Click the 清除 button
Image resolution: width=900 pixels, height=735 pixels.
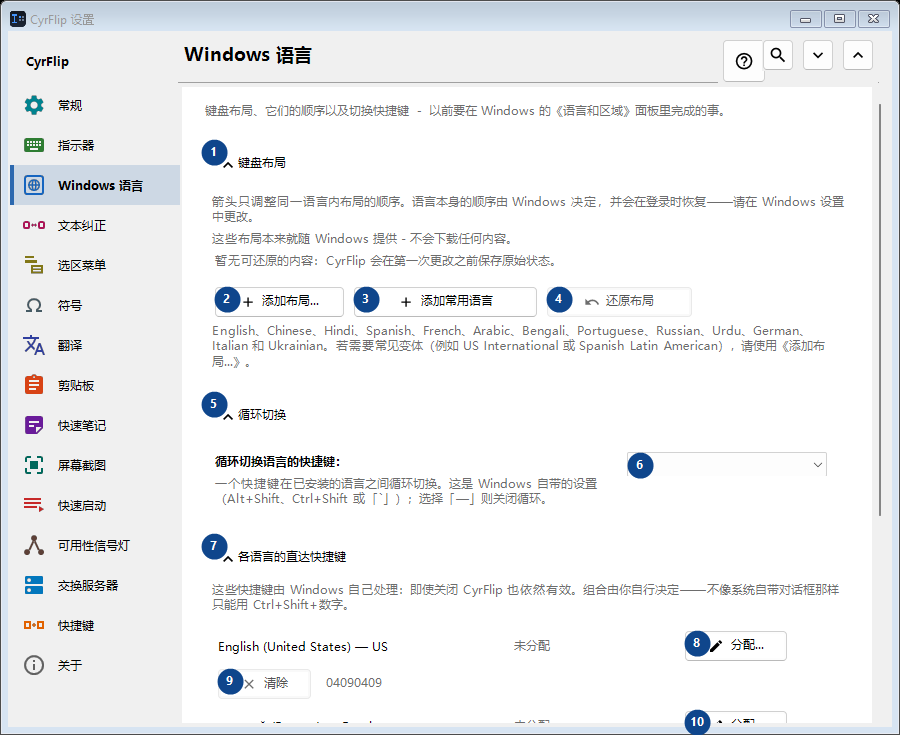(265, 684)
